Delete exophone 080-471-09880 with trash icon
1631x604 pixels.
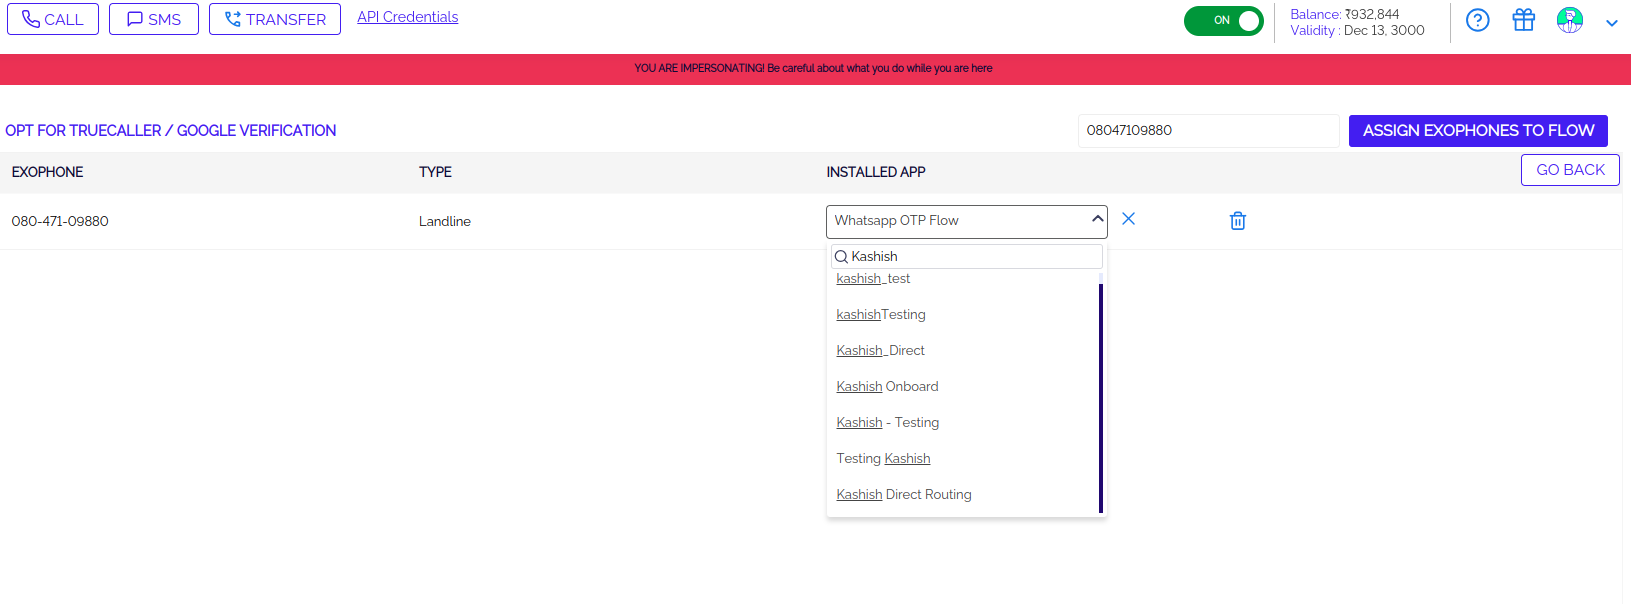(x=1238, y=221)
